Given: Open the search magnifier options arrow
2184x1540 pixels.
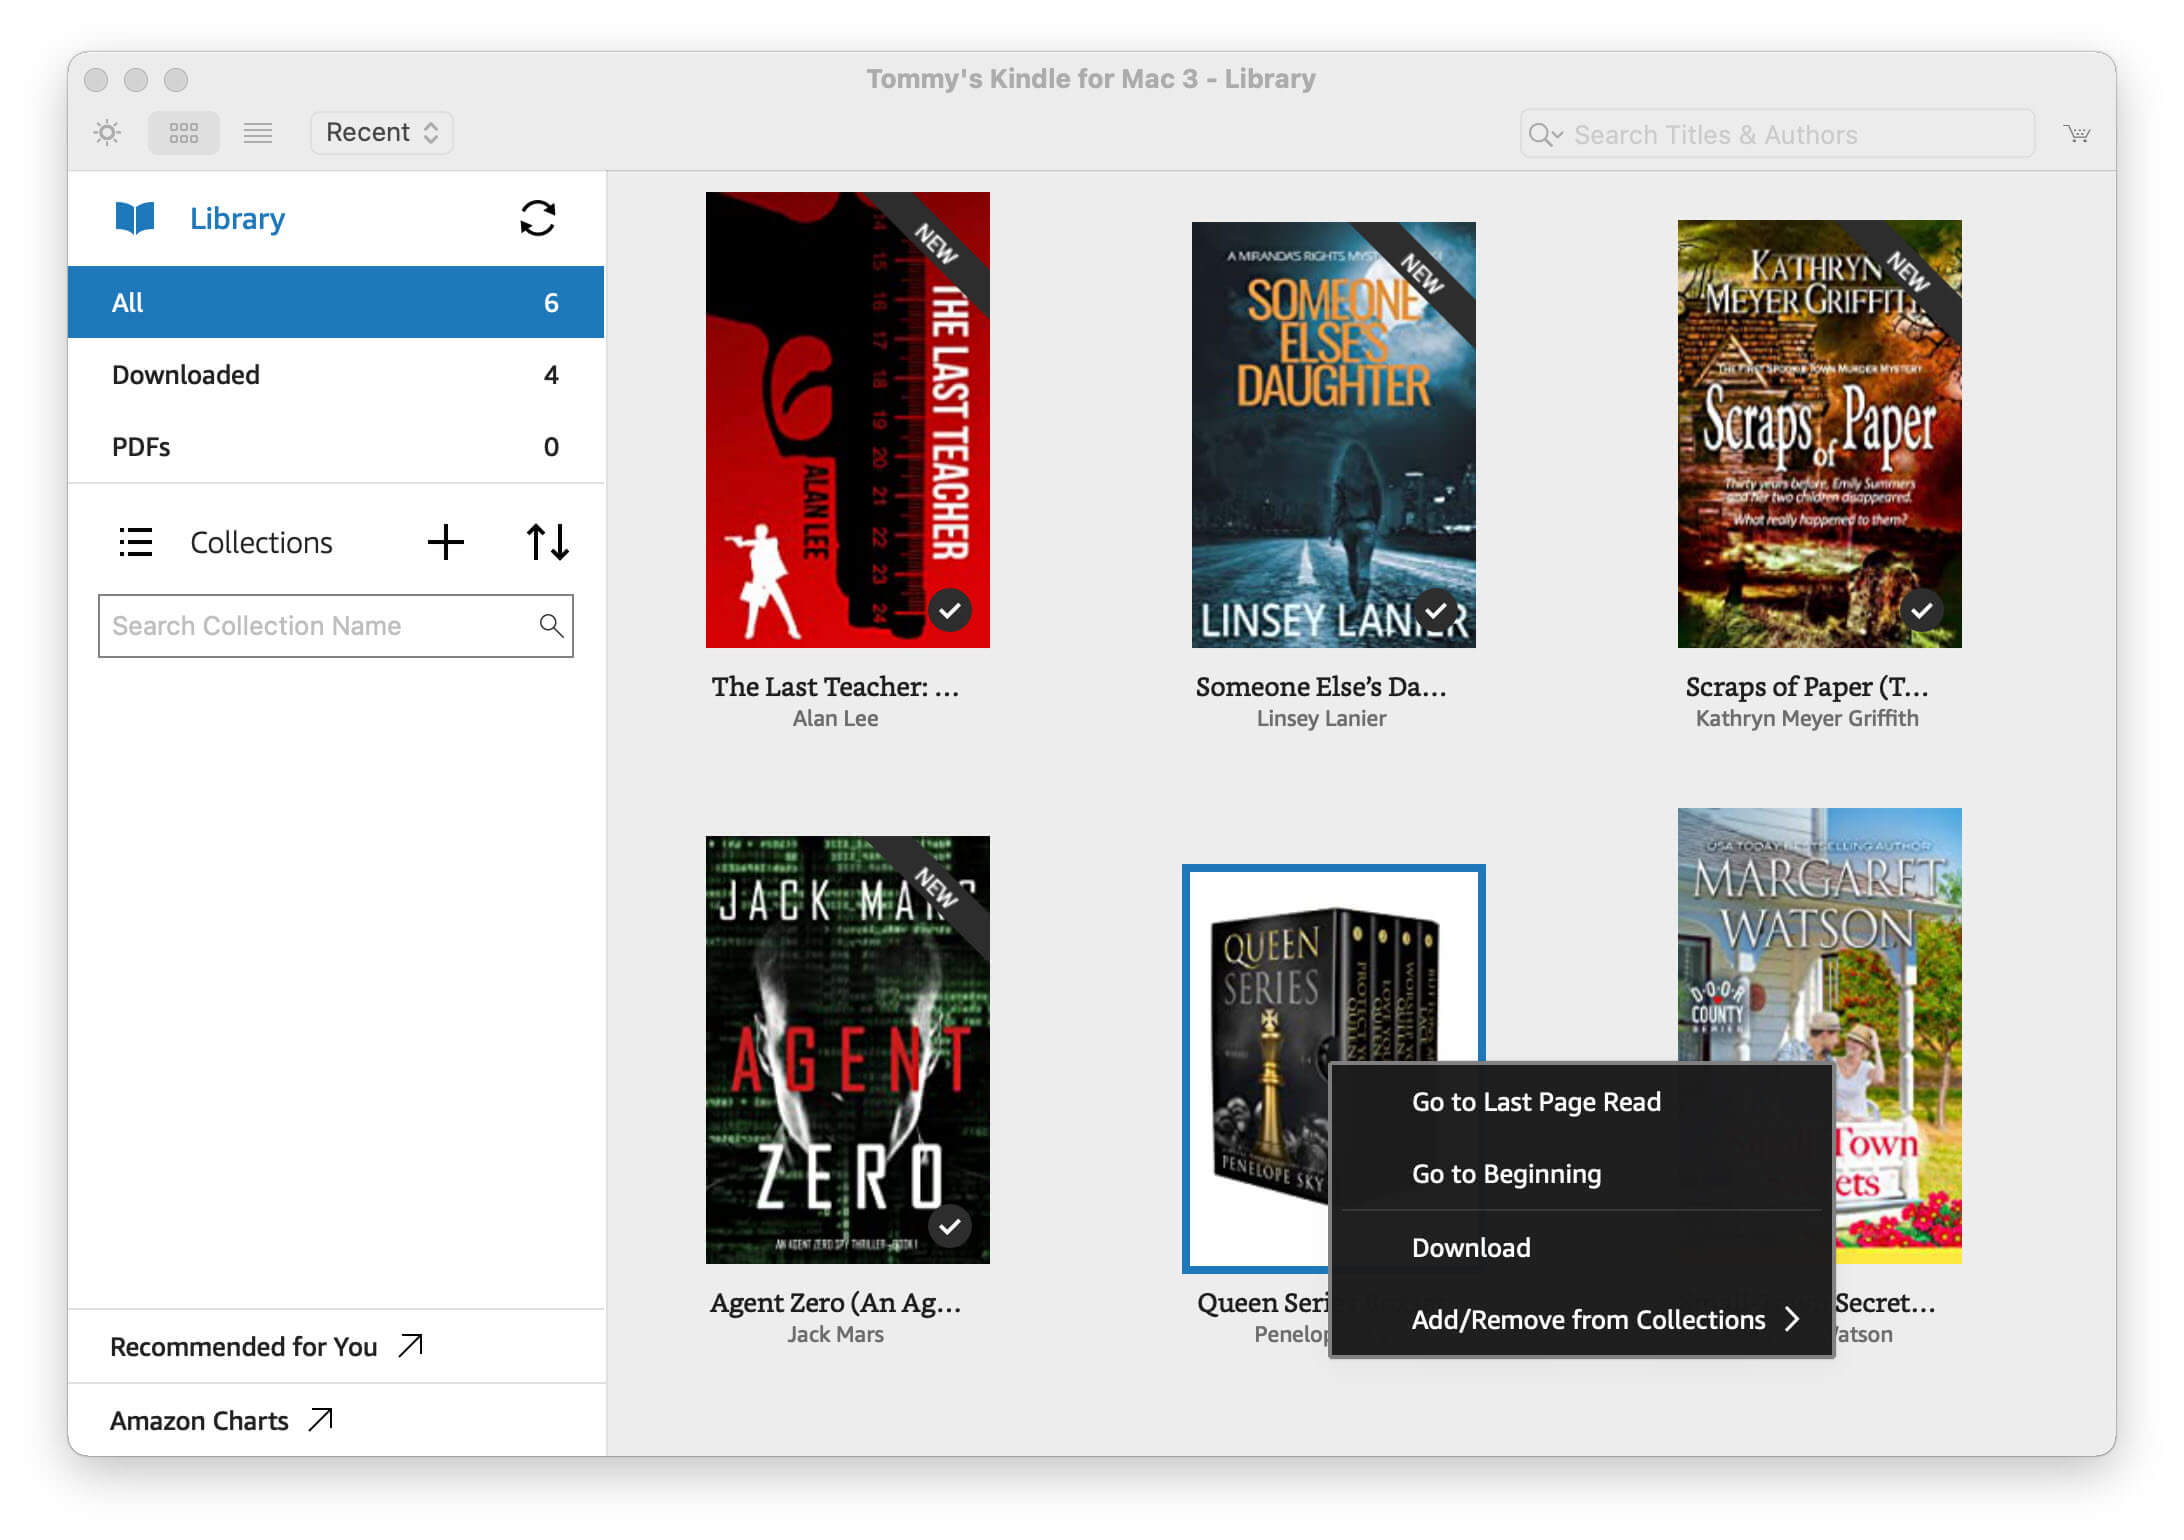Looking at the screenshot, I should tap(1546, 134).
